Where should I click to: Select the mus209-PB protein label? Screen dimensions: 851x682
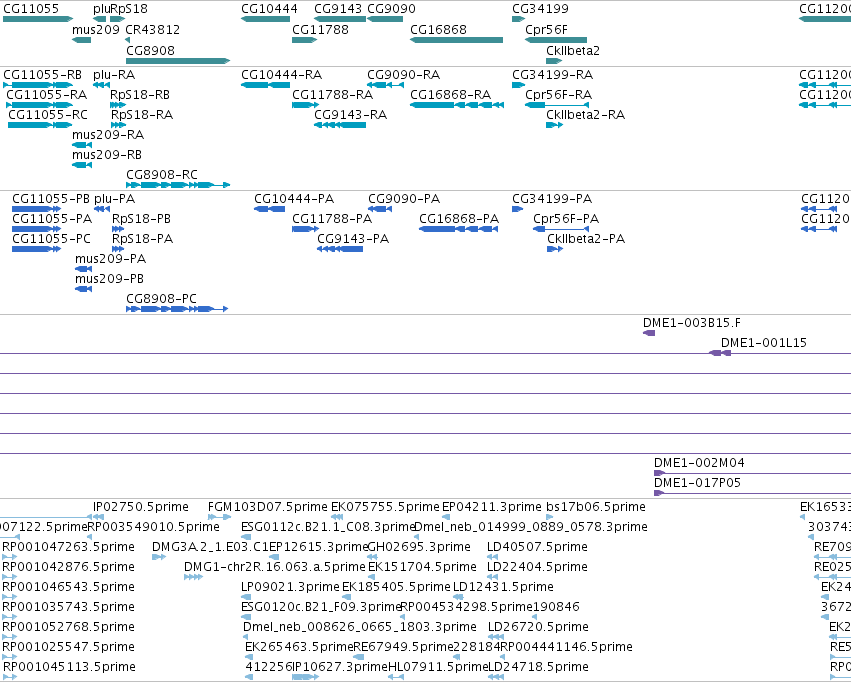pos(109,278)
